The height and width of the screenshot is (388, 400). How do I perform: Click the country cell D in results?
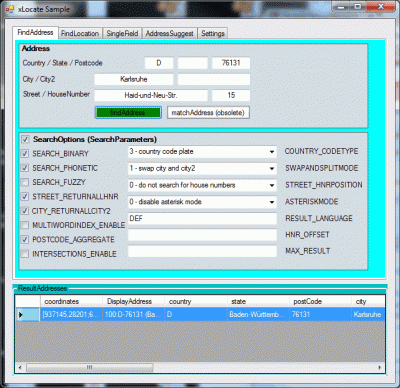pos(196,314)
